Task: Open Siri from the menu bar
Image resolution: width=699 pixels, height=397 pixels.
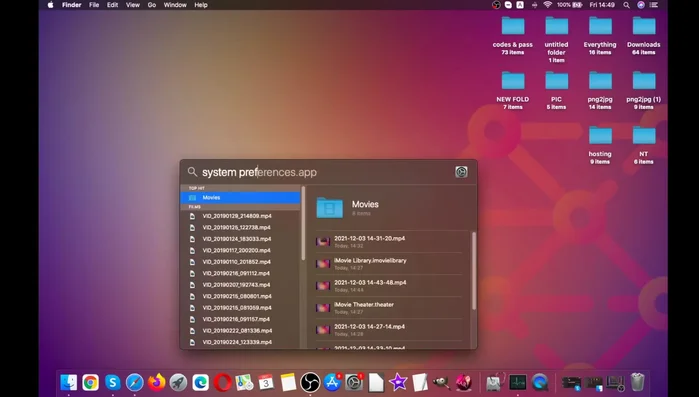Action: (641, 5)
